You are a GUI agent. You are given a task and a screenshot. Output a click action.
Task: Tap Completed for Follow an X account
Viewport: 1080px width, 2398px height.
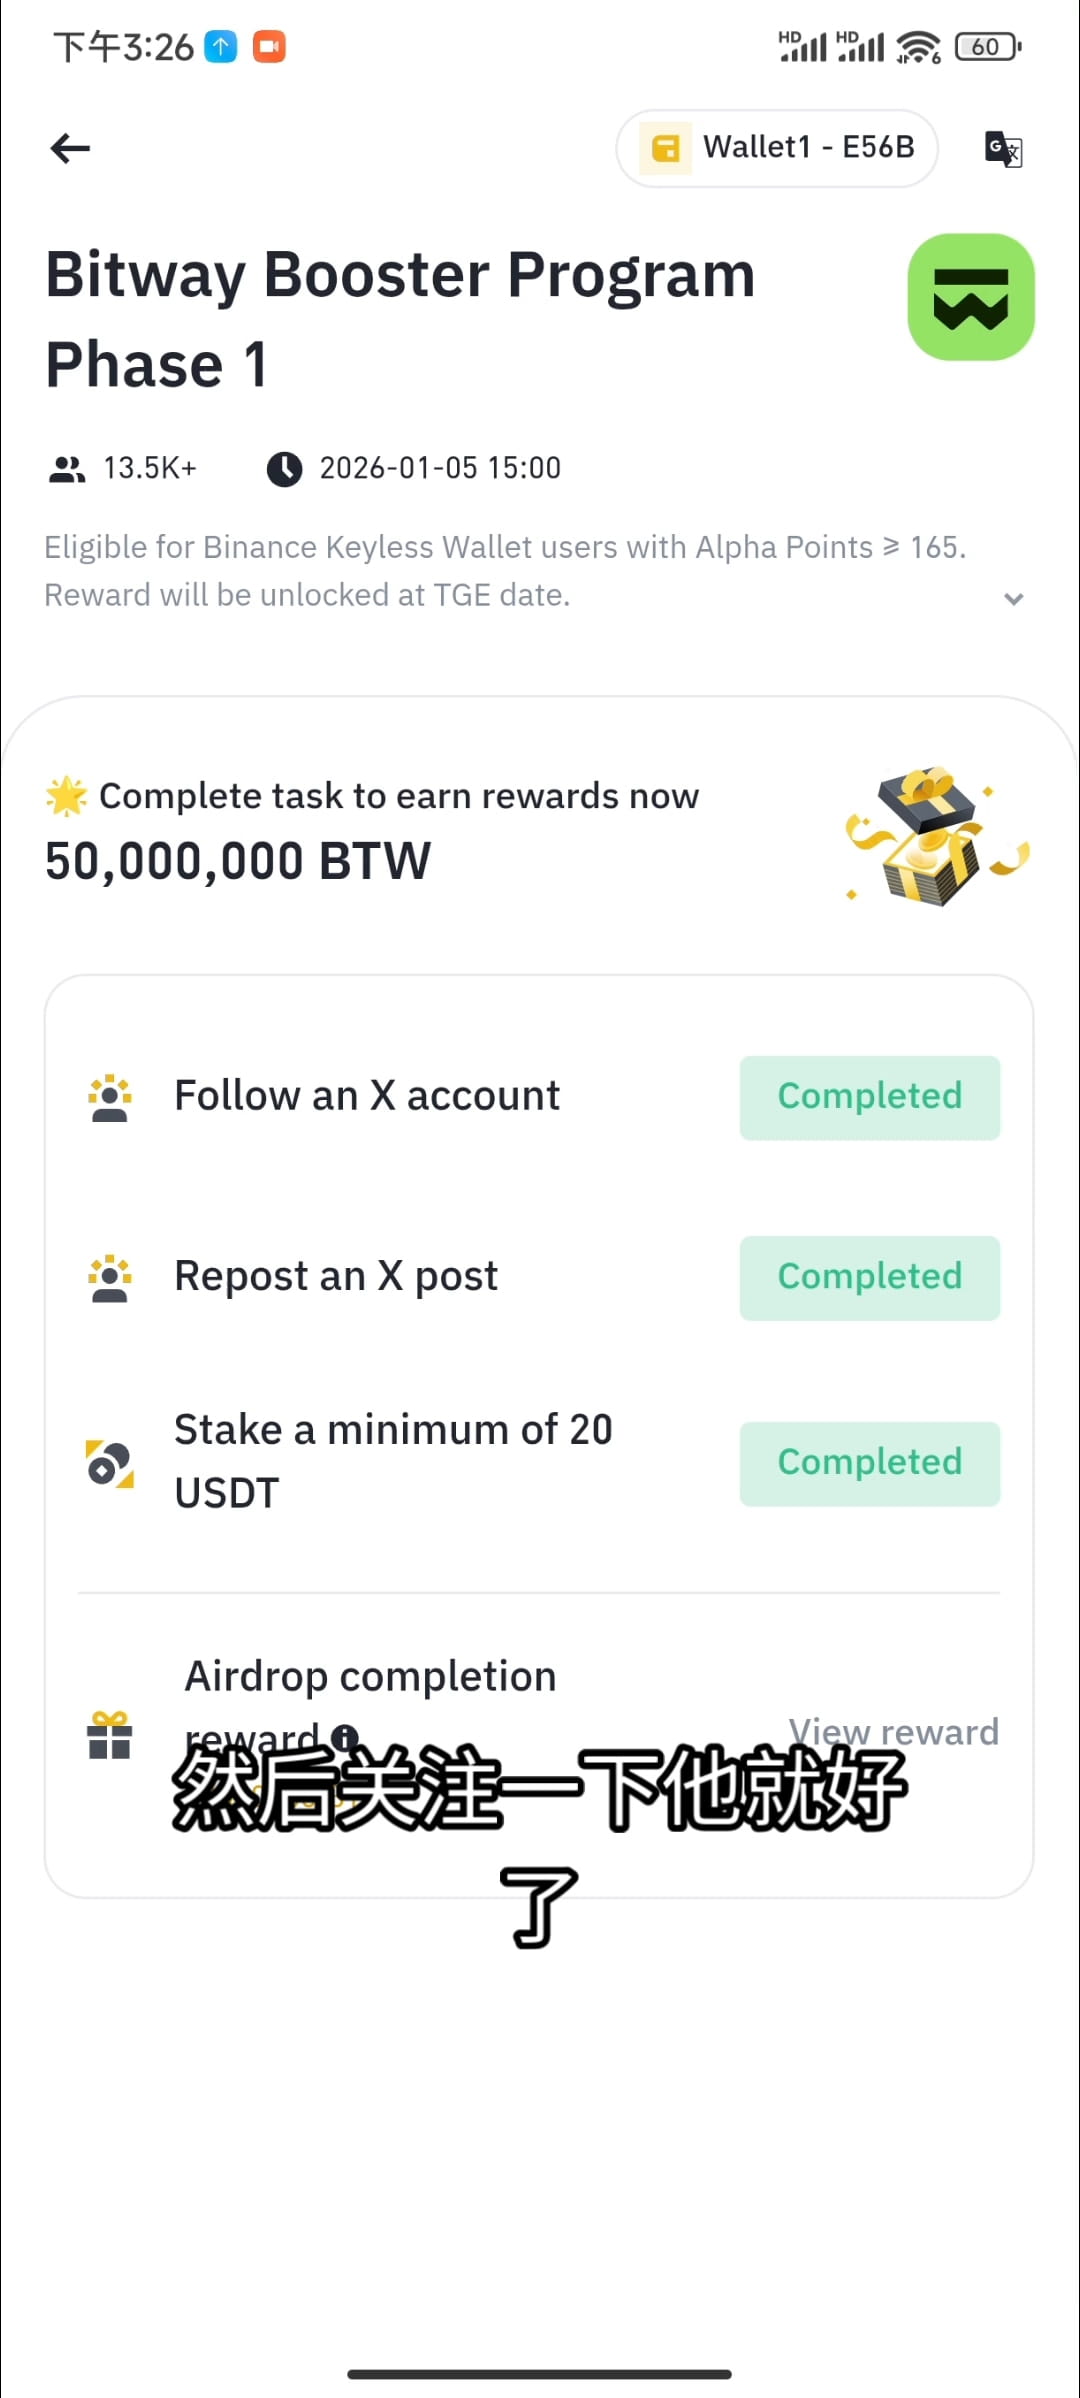pyautogui.click(x=870, y=1097)
